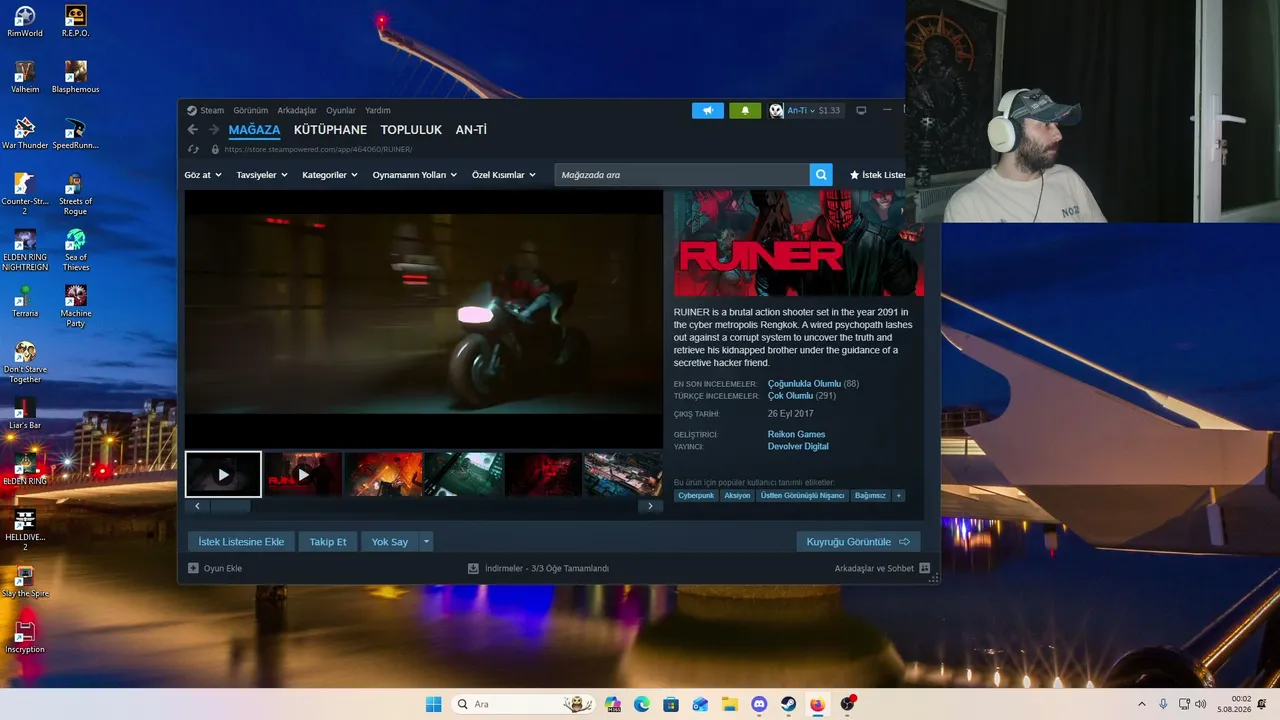Select the ELDEN RING desktop icon

[x=25, y=469]
